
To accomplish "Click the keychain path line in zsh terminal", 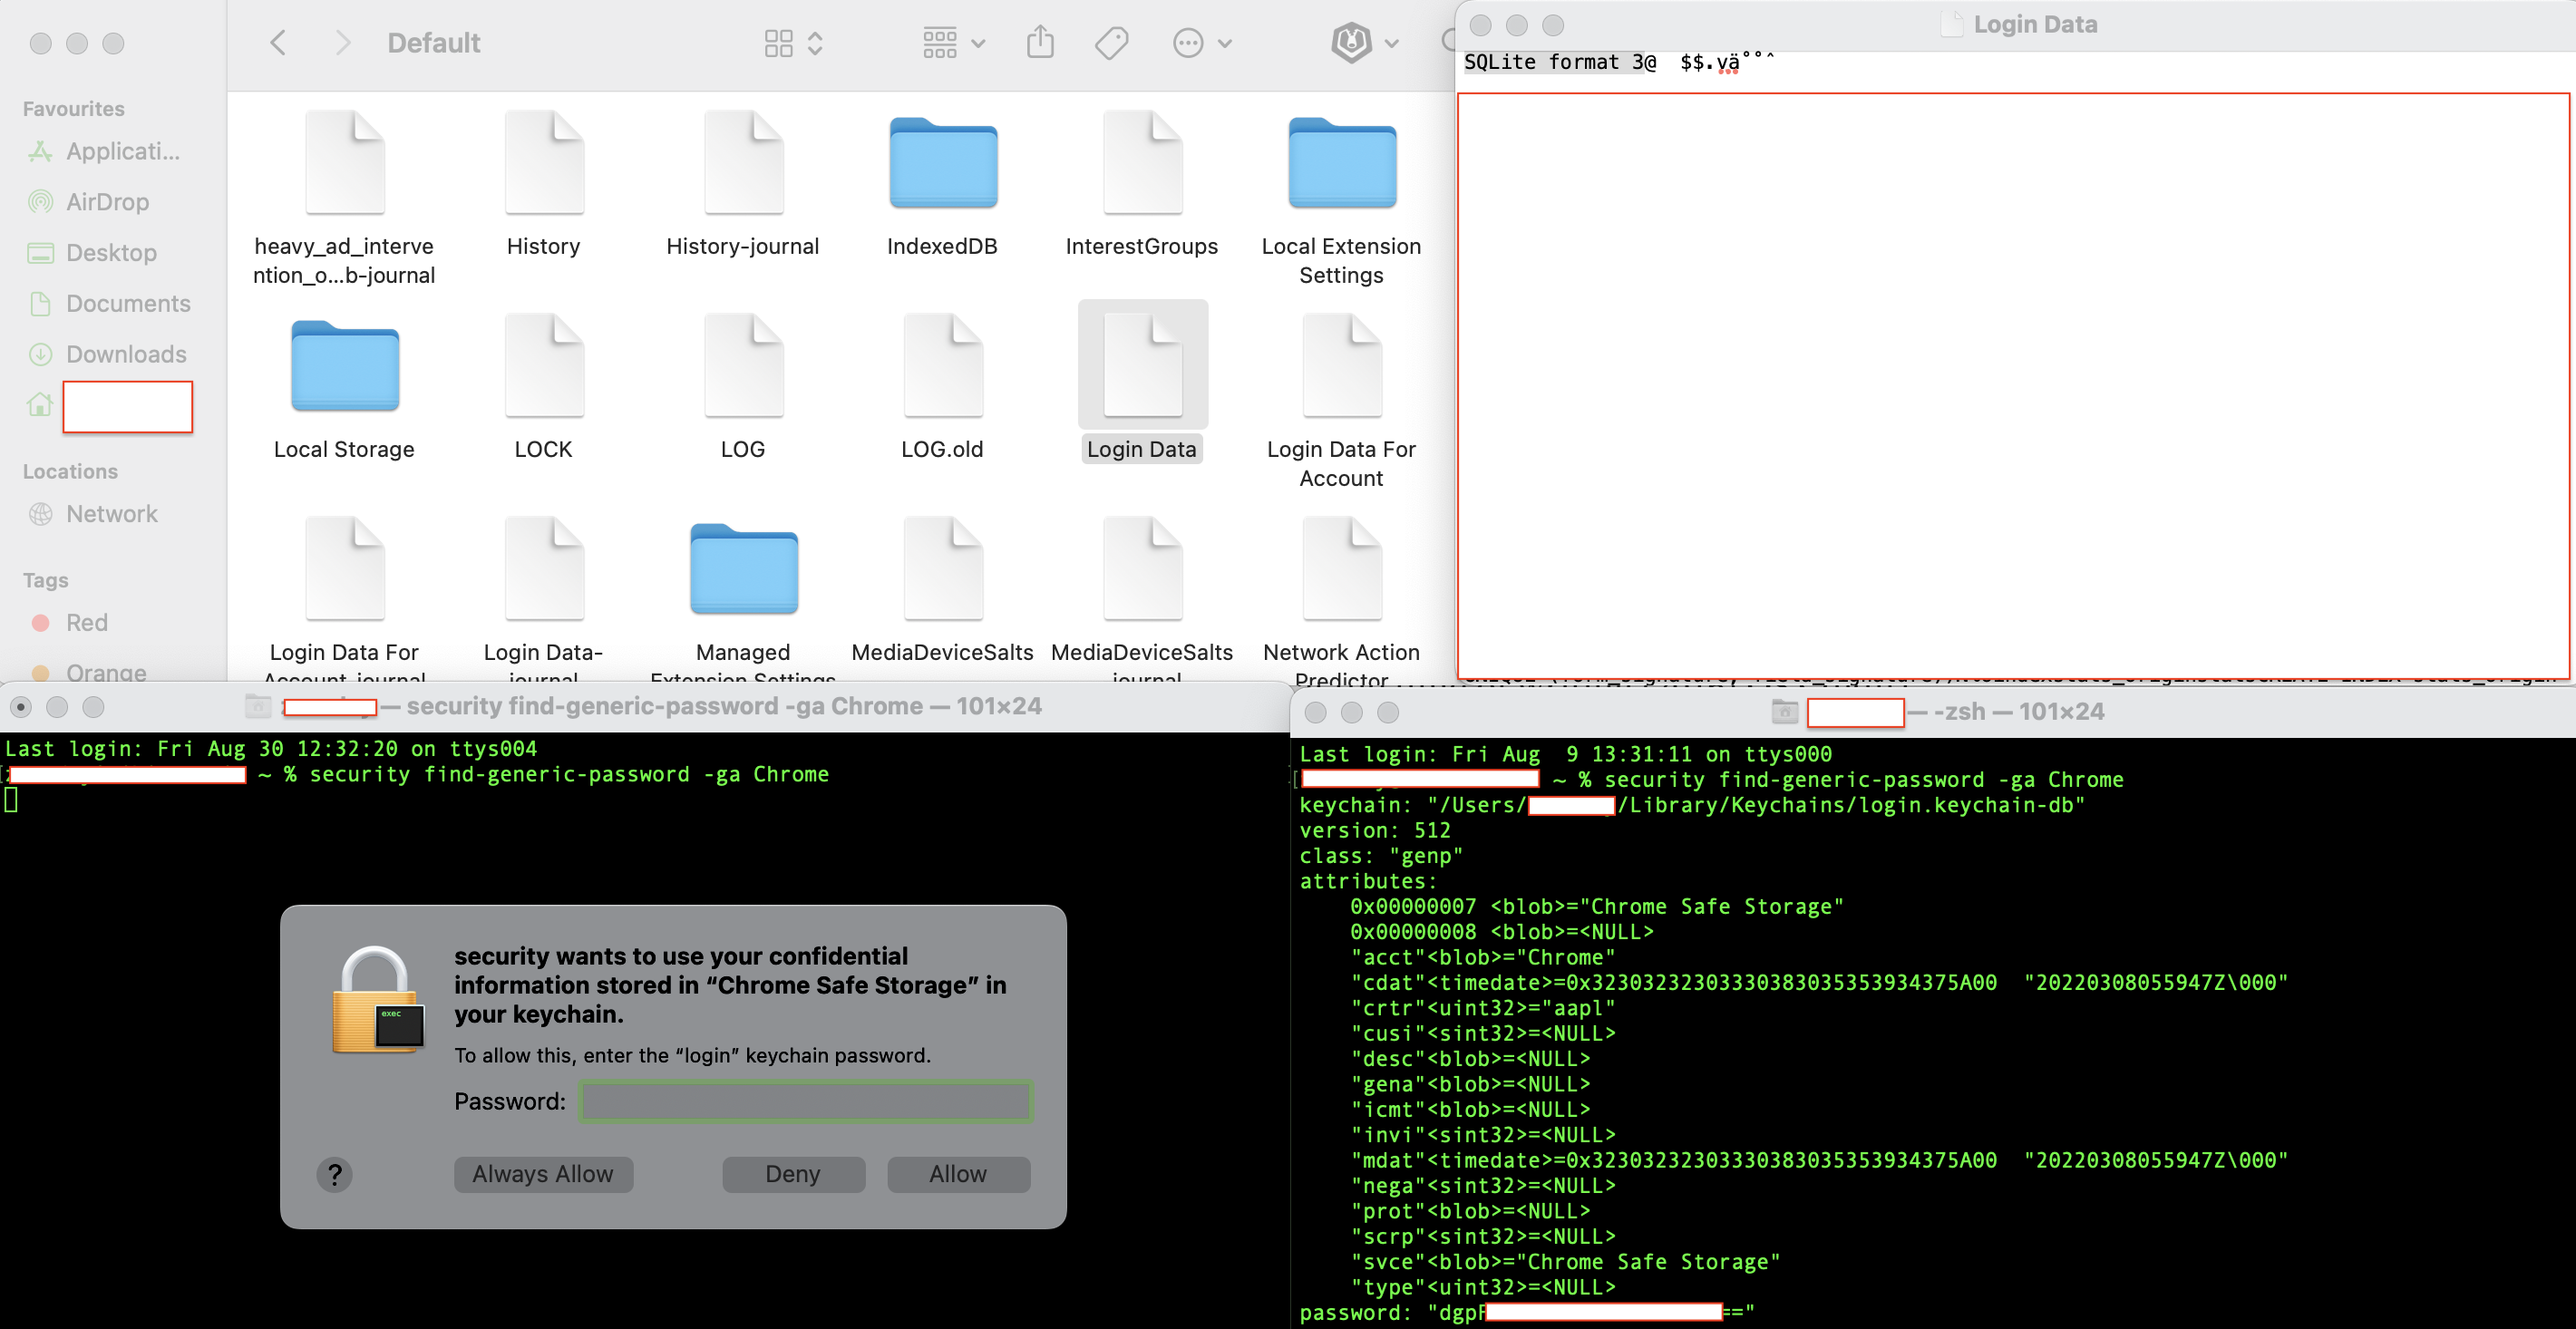I will (1692, 805).
